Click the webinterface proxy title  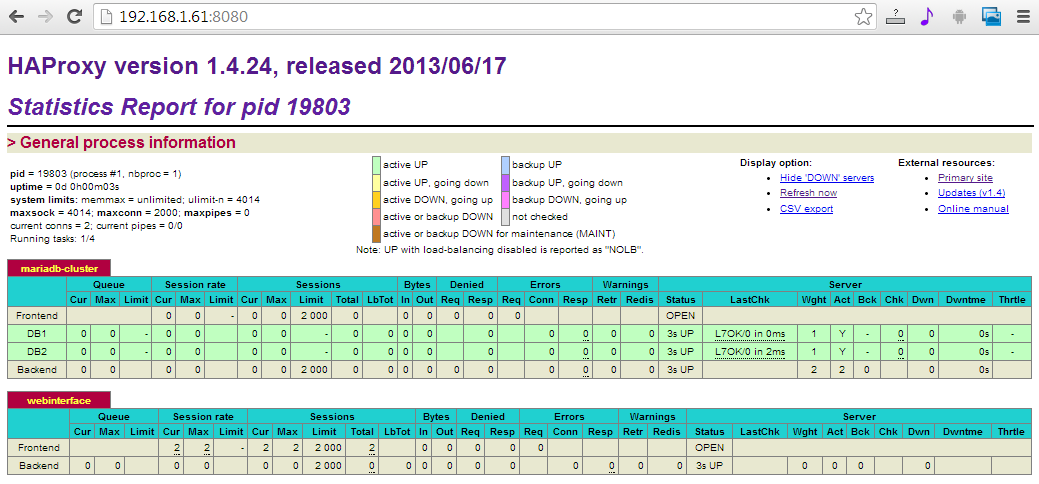[59, 400]
